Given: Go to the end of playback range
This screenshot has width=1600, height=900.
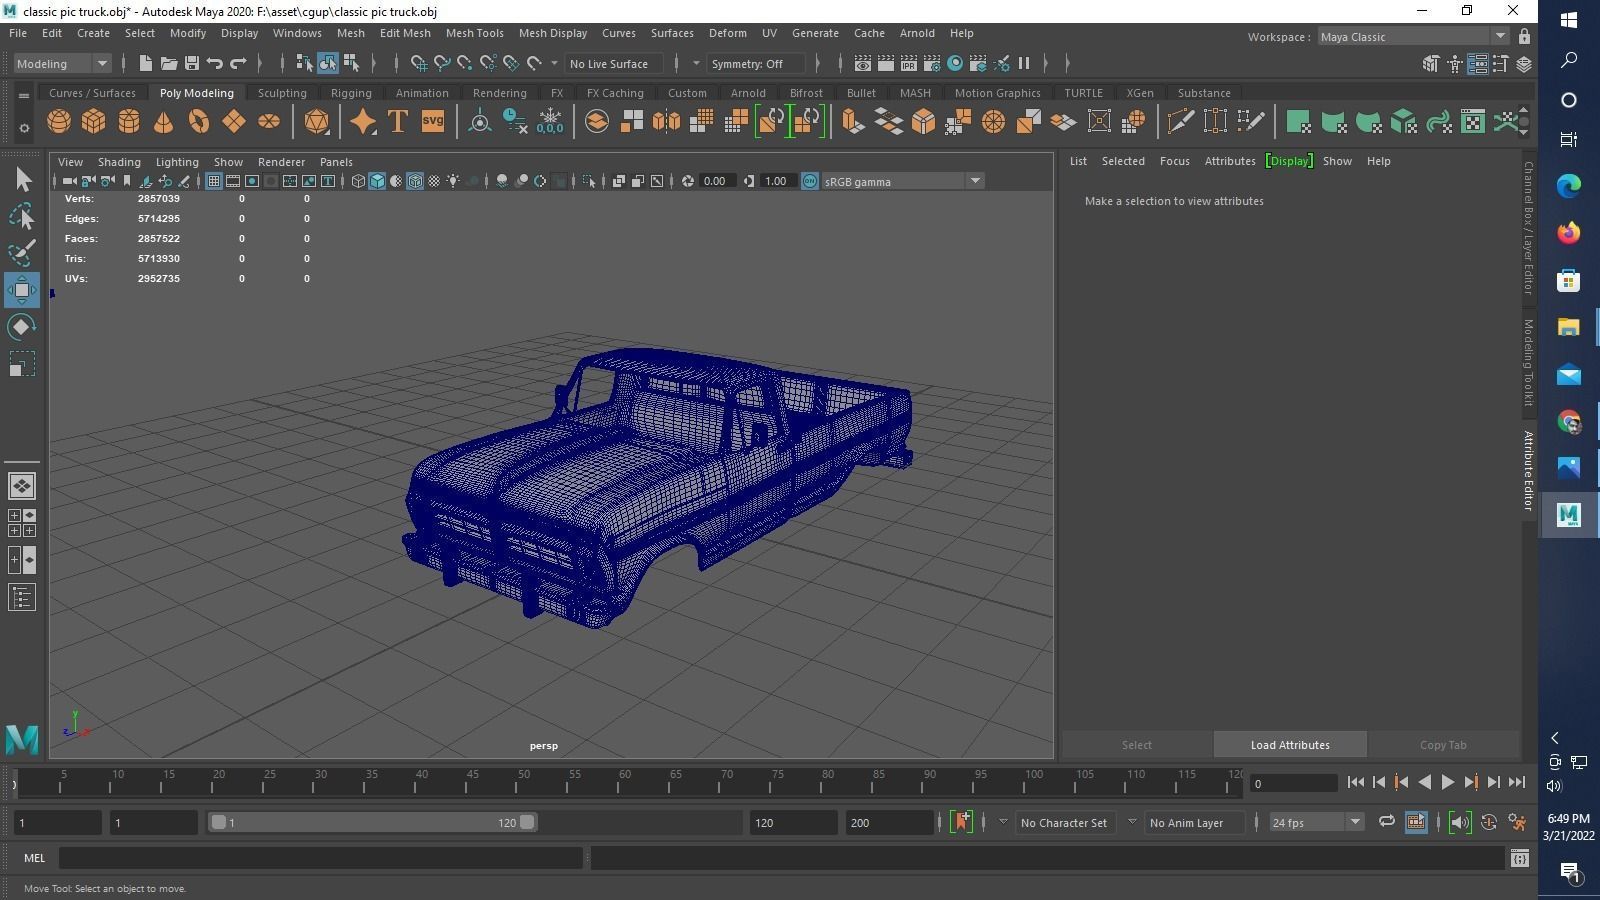Looking at the screenshot, I should pyautogui.click(x=1517, y=783).
